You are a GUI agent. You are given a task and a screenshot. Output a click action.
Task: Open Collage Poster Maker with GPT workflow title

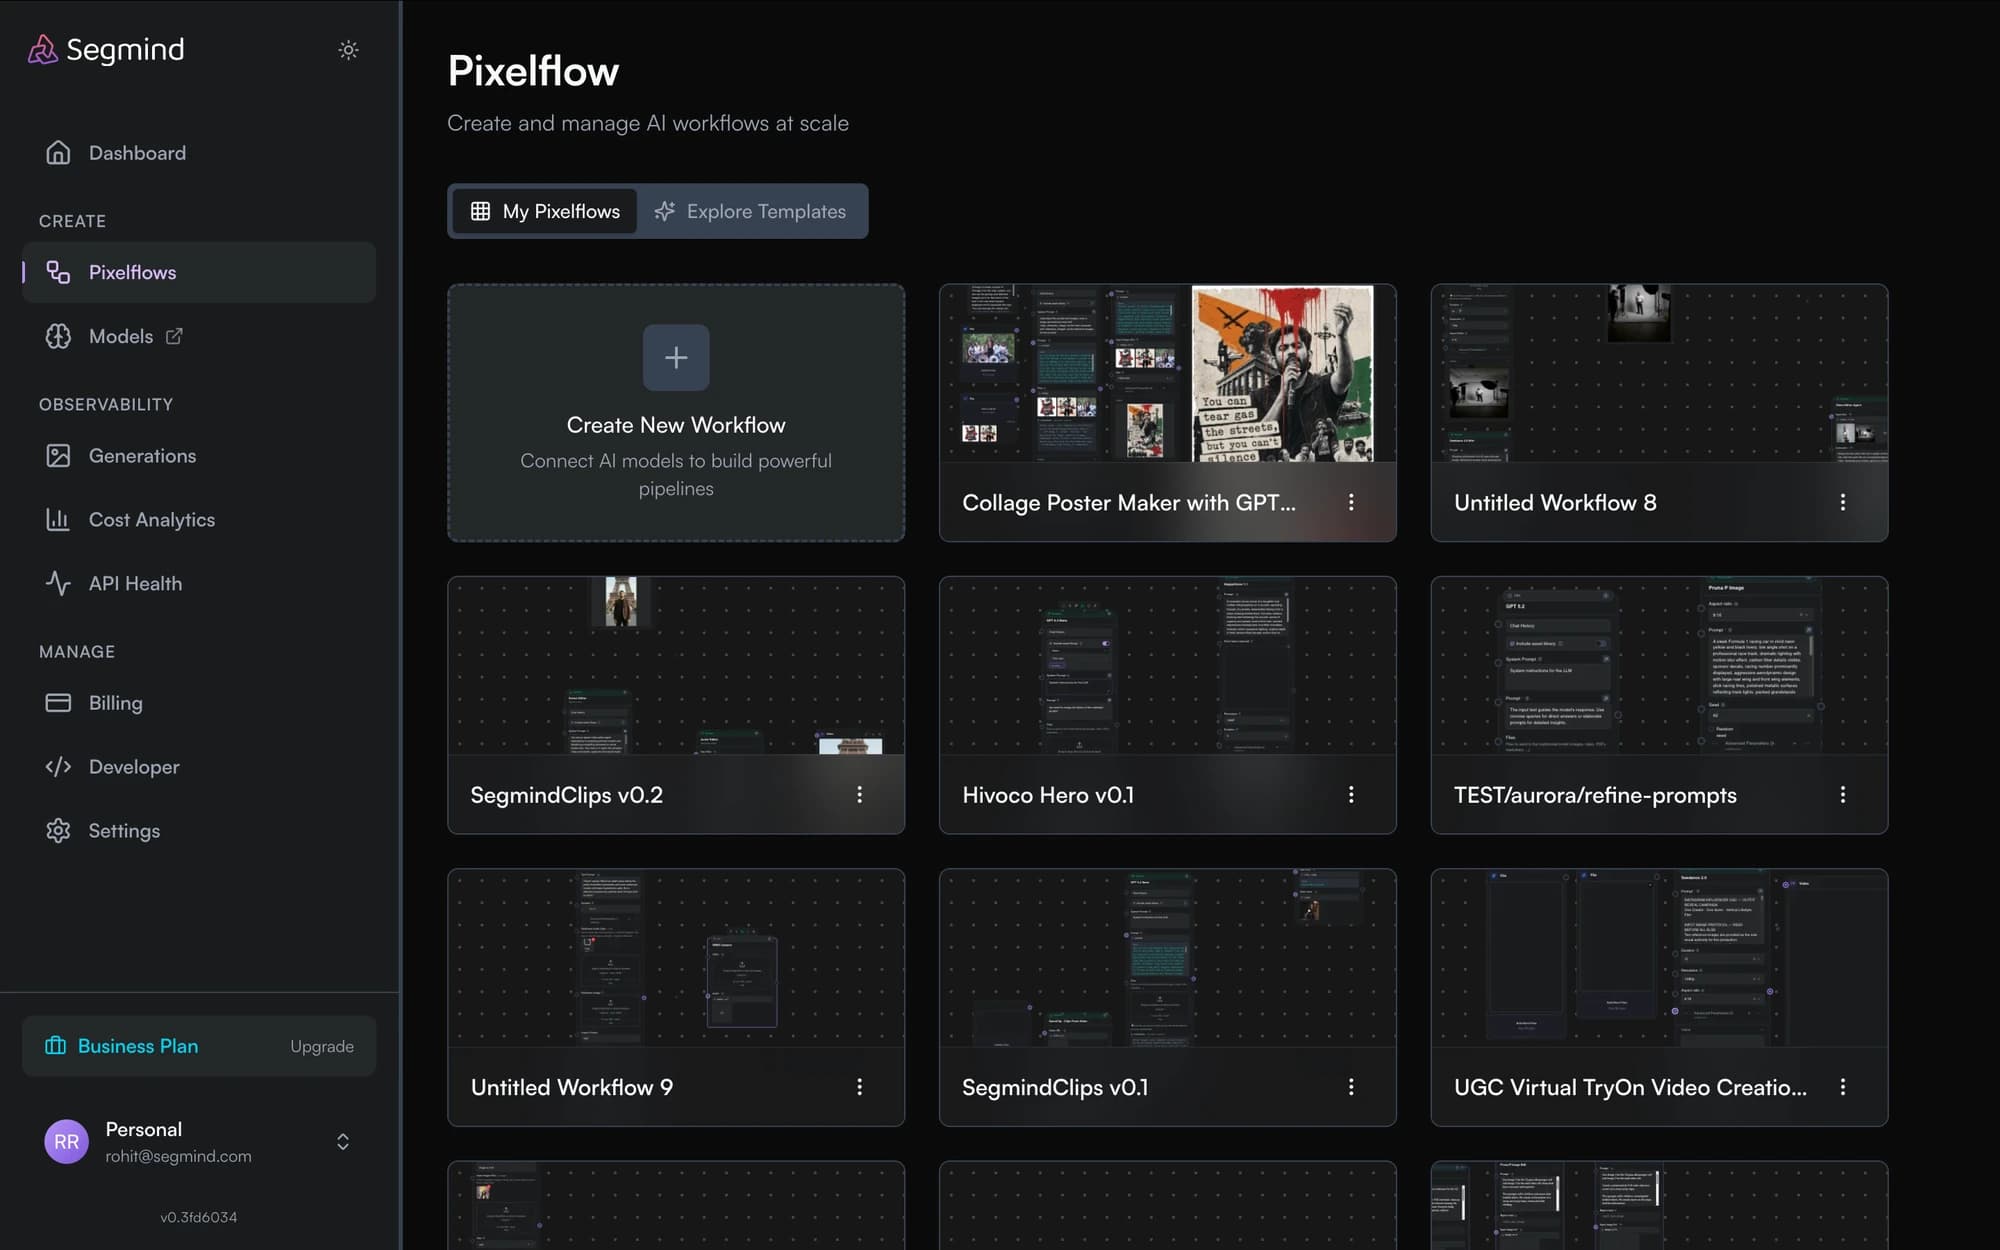click(1129, 502)
